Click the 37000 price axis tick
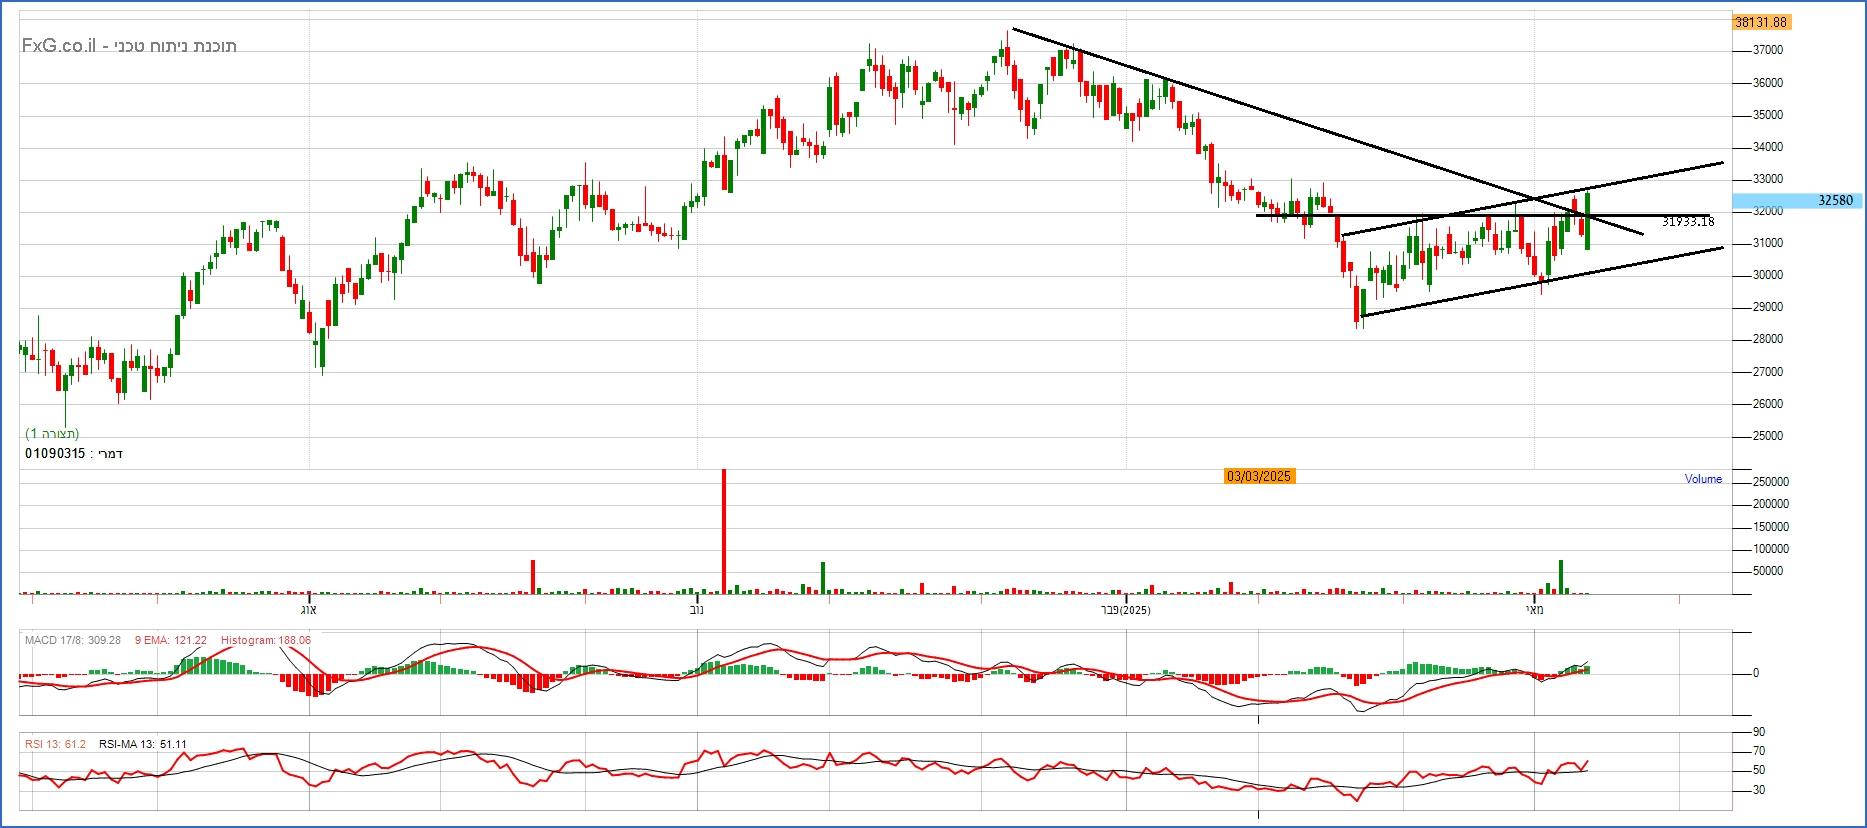This screenshot has width=1867, height=828. (x=1768, y=50)
